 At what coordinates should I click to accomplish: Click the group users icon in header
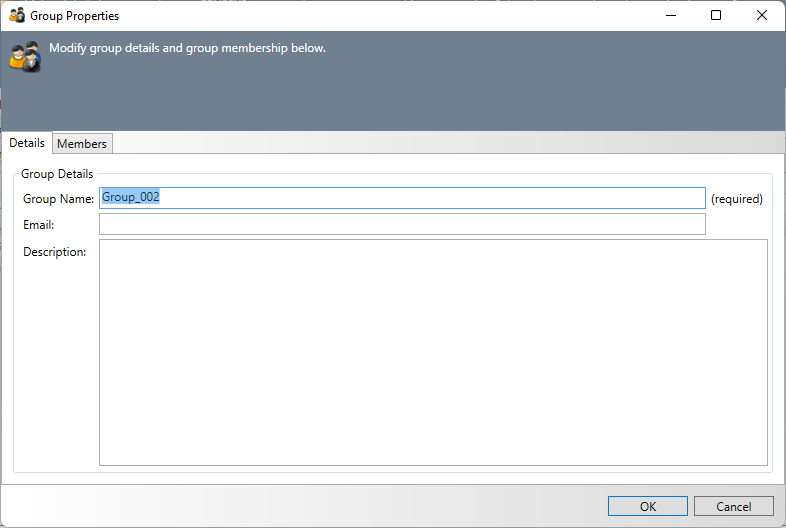[x=25, y=56]
